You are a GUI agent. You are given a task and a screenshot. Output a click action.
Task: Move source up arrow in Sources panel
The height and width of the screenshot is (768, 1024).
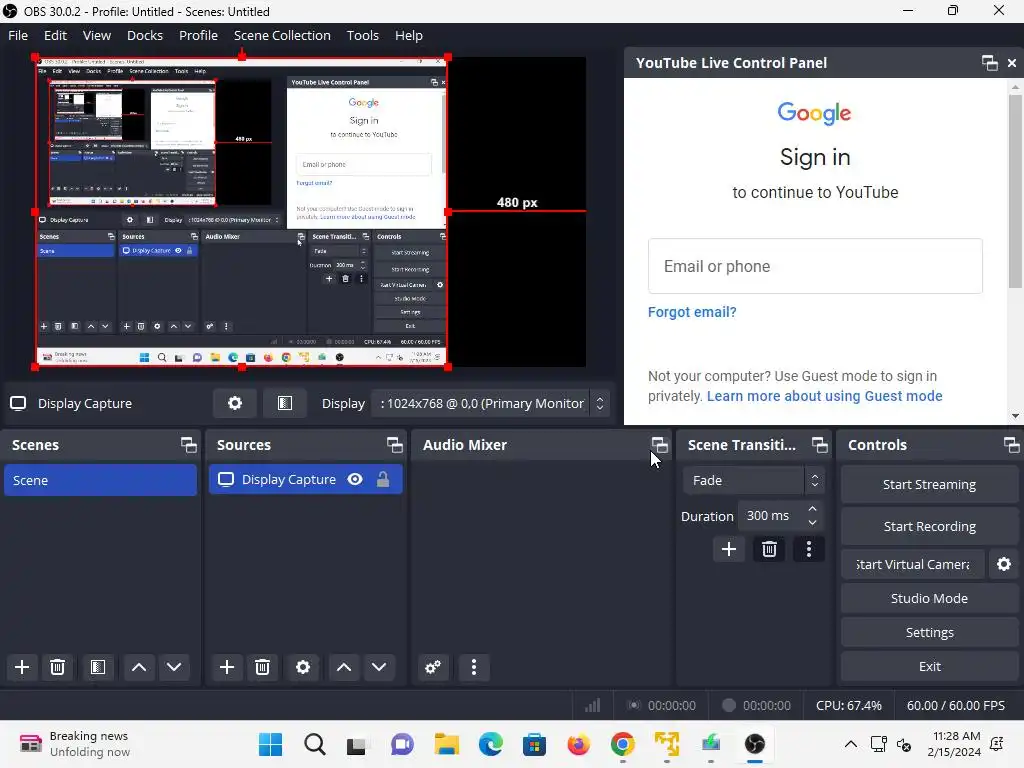pos(344,667)
